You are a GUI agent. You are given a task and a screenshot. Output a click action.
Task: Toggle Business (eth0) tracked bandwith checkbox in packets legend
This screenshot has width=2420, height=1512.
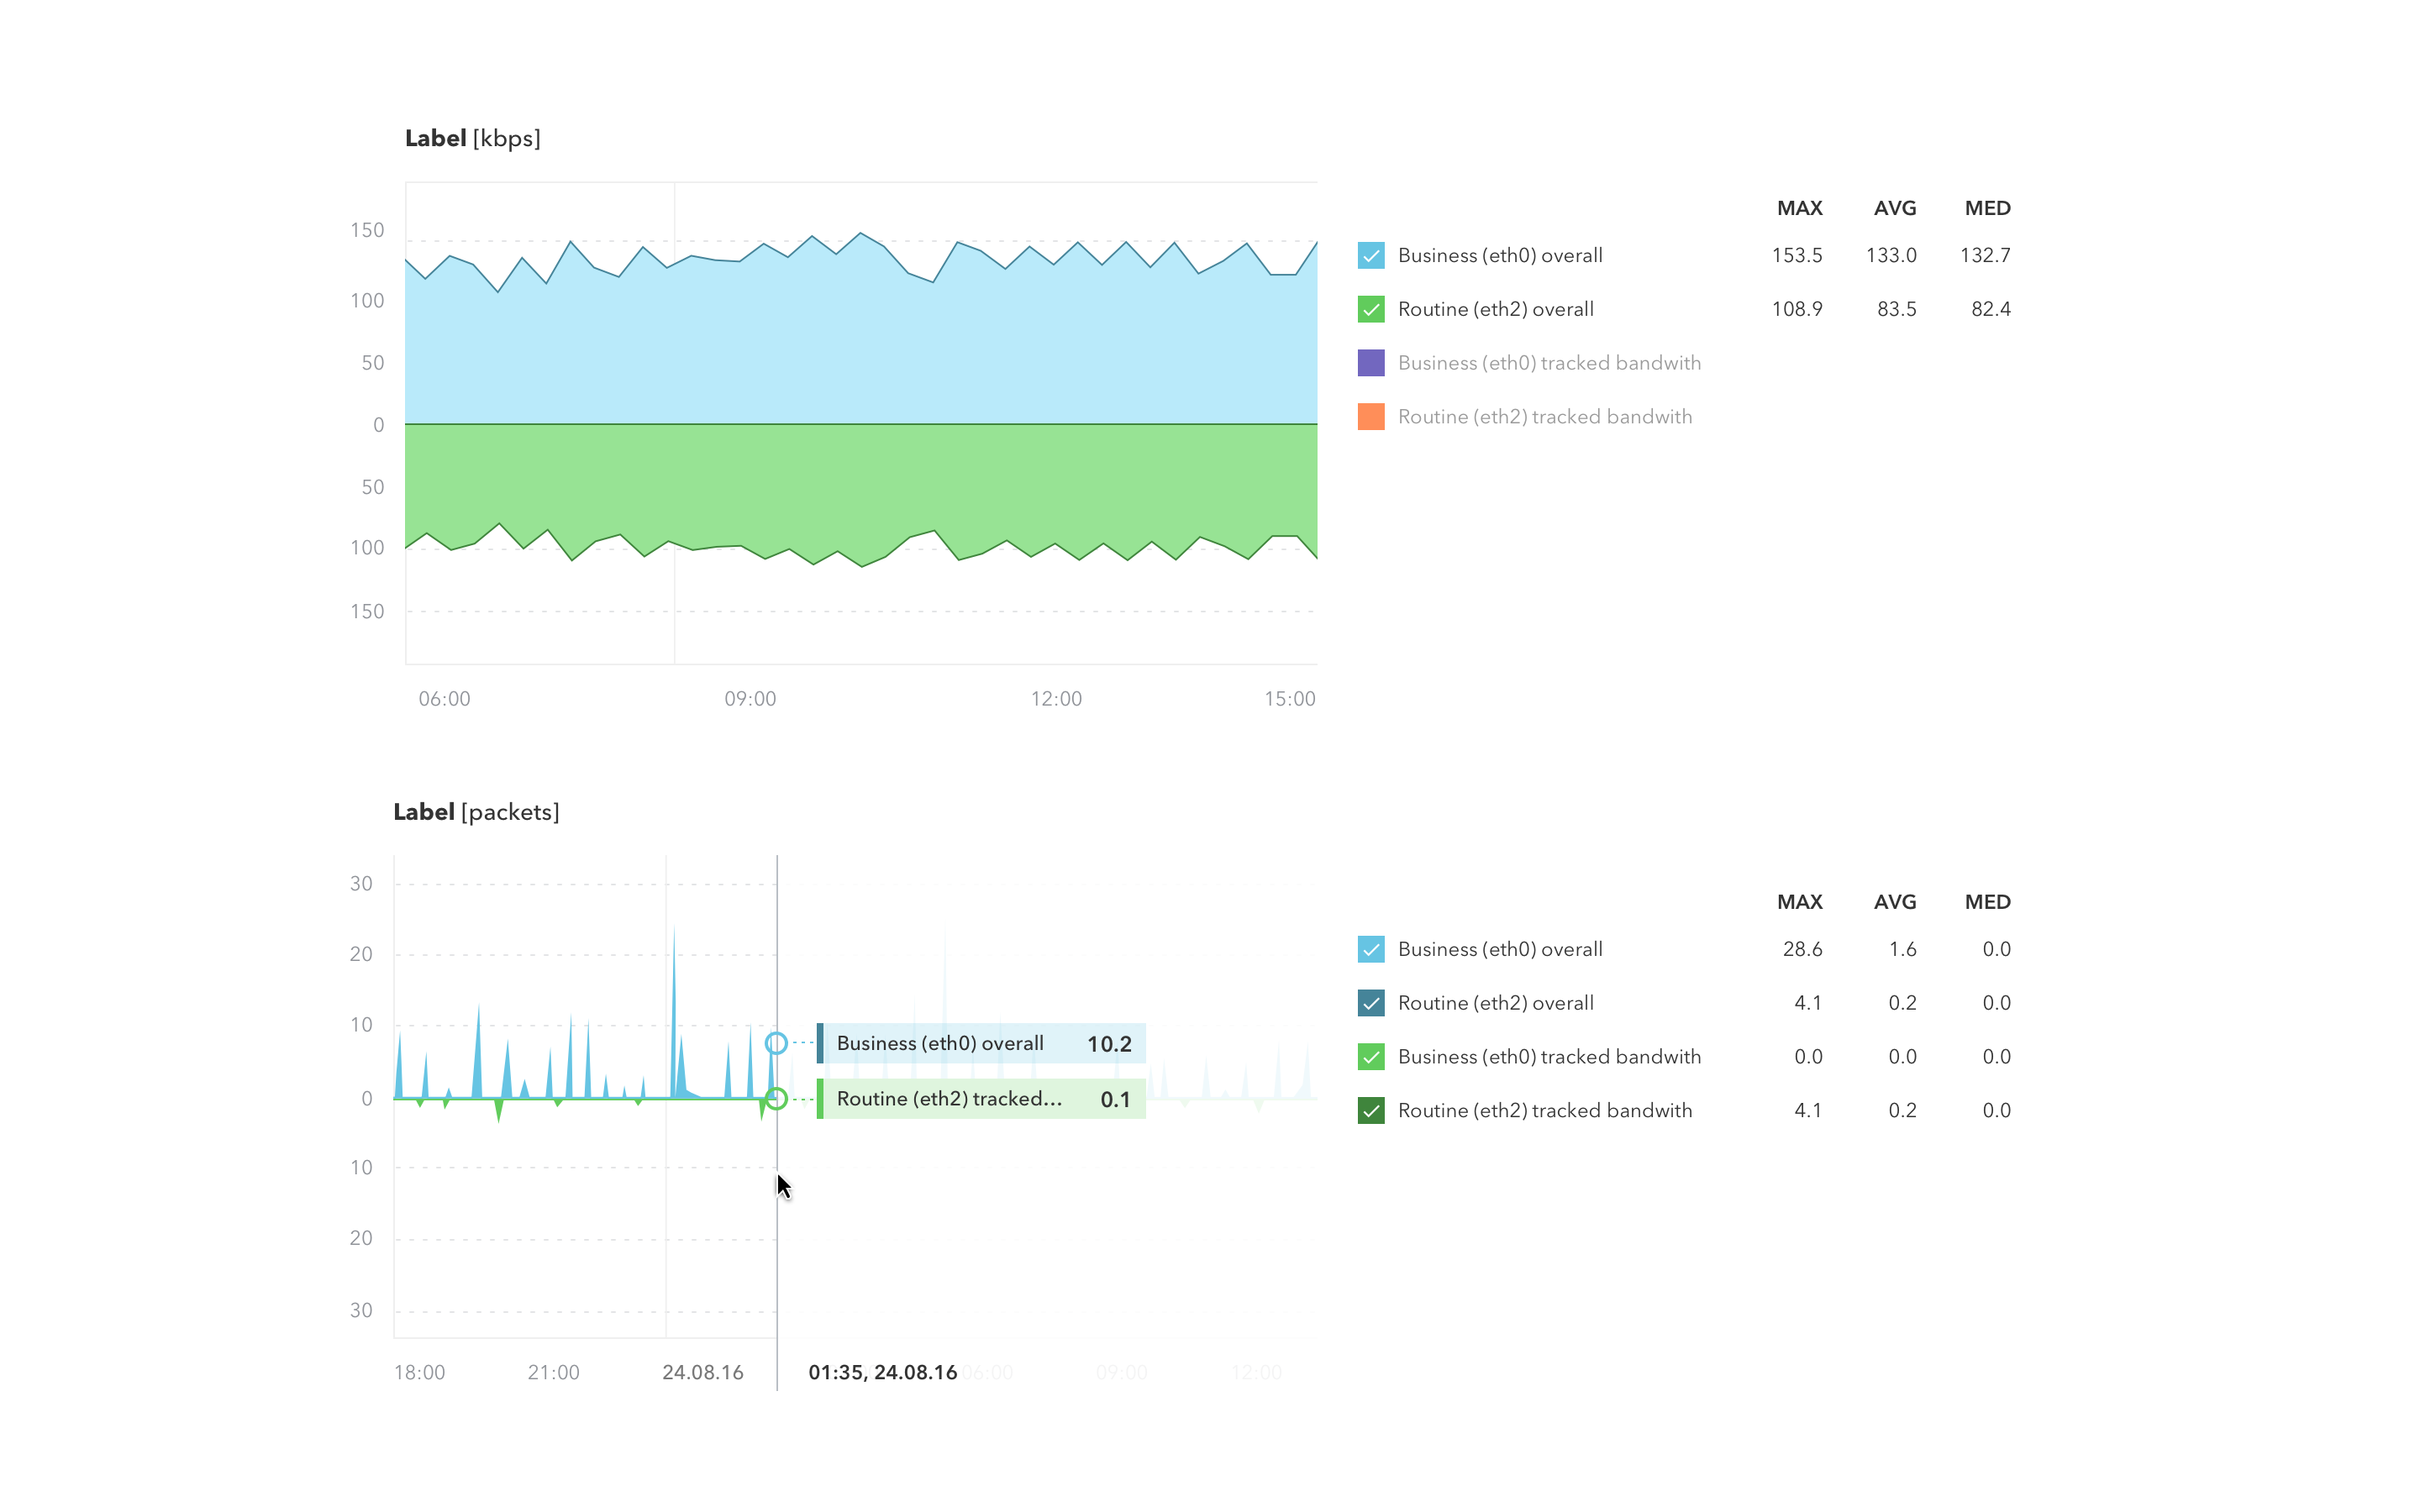(x=1371, y=1057)
